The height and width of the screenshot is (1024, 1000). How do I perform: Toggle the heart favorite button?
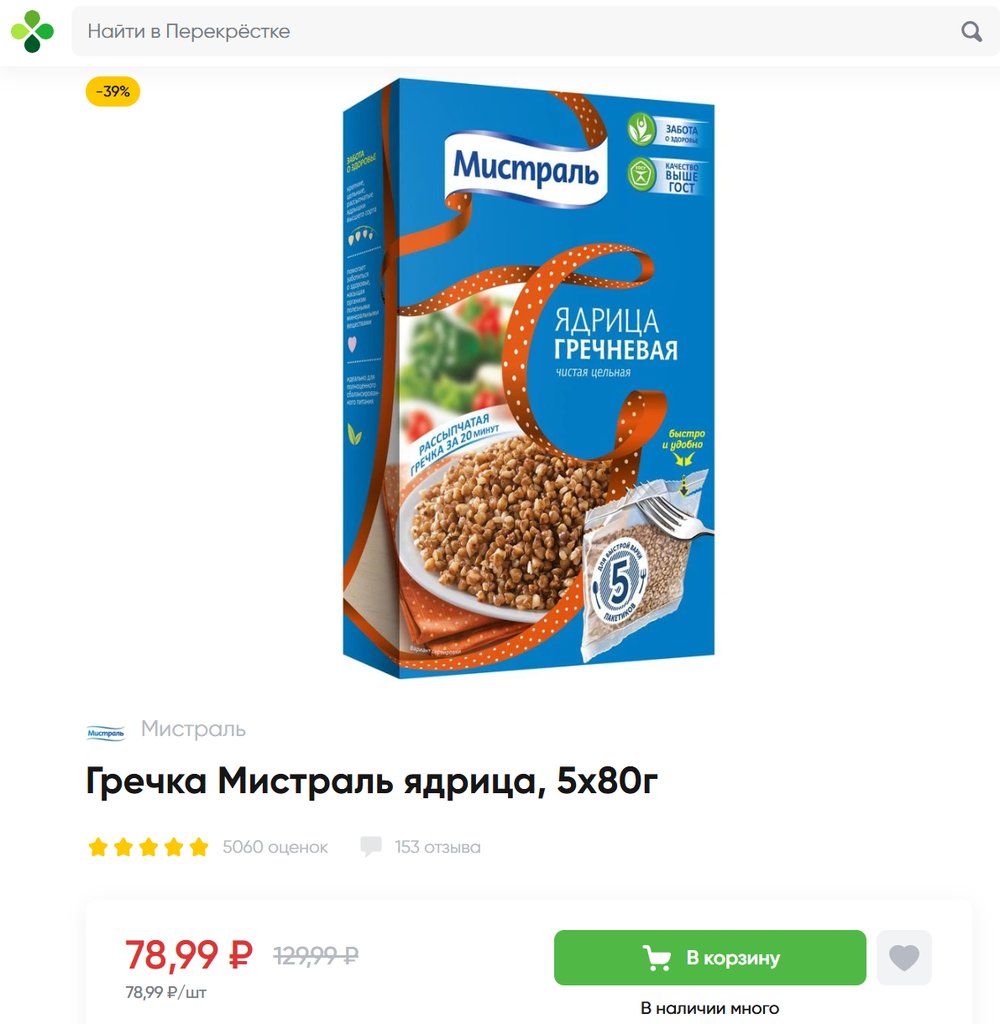pos(904,957)
